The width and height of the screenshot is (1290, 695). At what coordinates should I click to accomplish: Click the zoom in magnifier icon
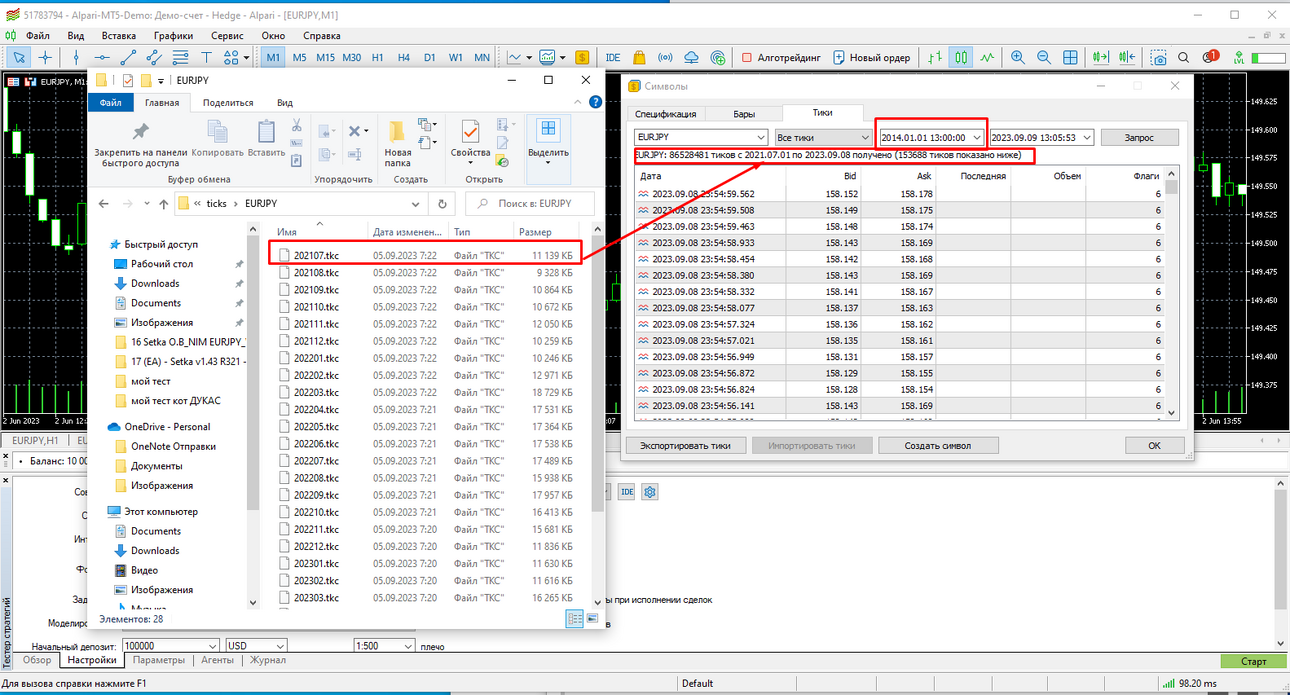click(1018, 57)
